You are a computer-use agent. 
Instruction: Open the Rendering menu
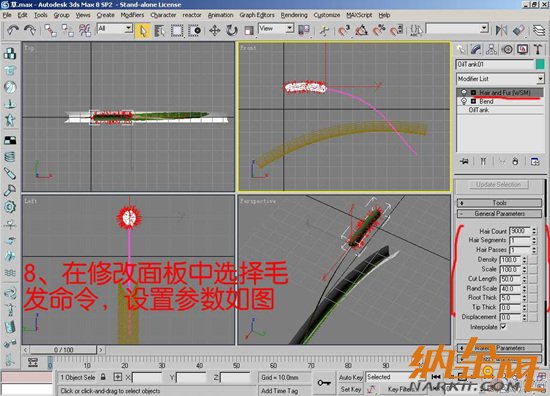294,15
